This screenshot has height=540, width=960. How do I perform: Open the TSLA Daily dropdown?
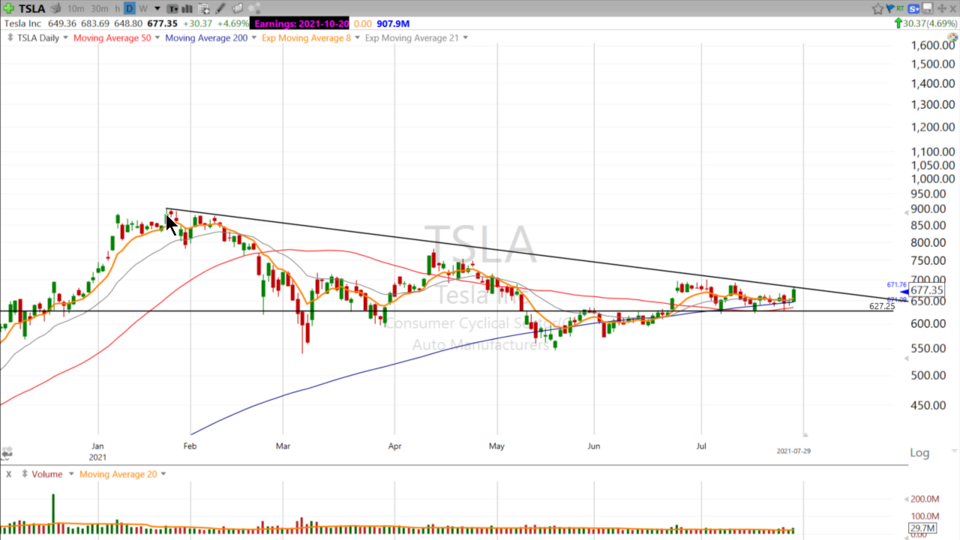(x=66, y=38)
